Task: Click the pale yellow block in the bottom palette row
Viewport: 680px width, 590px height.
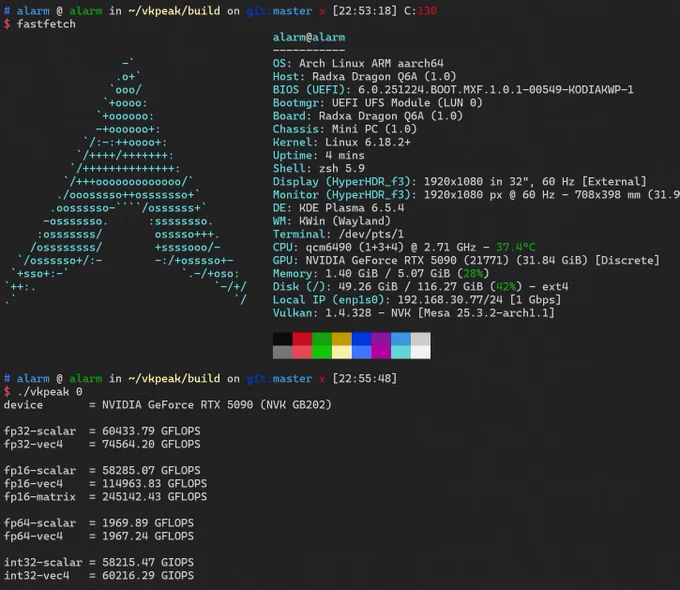Action: pyautogui.click(x=342, y=352)
